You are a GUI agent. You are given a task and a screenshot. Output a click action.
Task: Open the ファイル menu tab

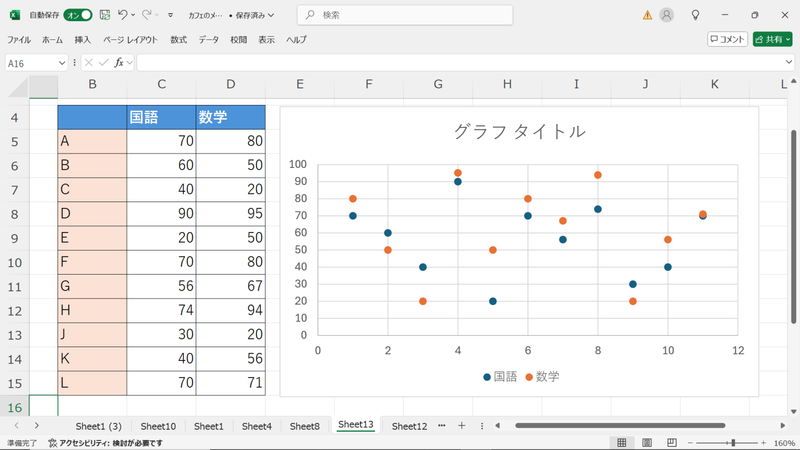[19, 39]
